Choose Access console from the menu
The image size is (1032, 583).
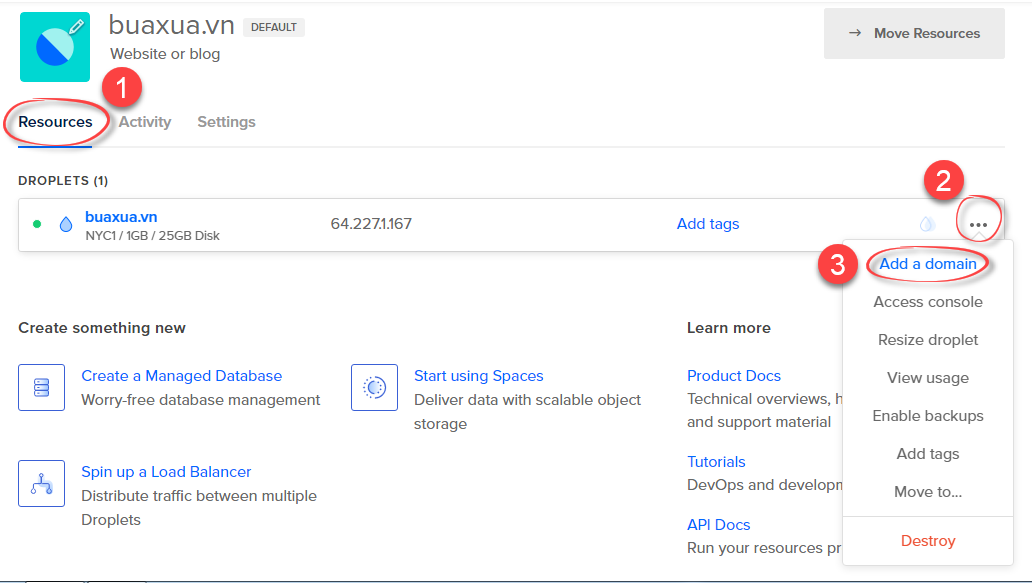(928, 302)
